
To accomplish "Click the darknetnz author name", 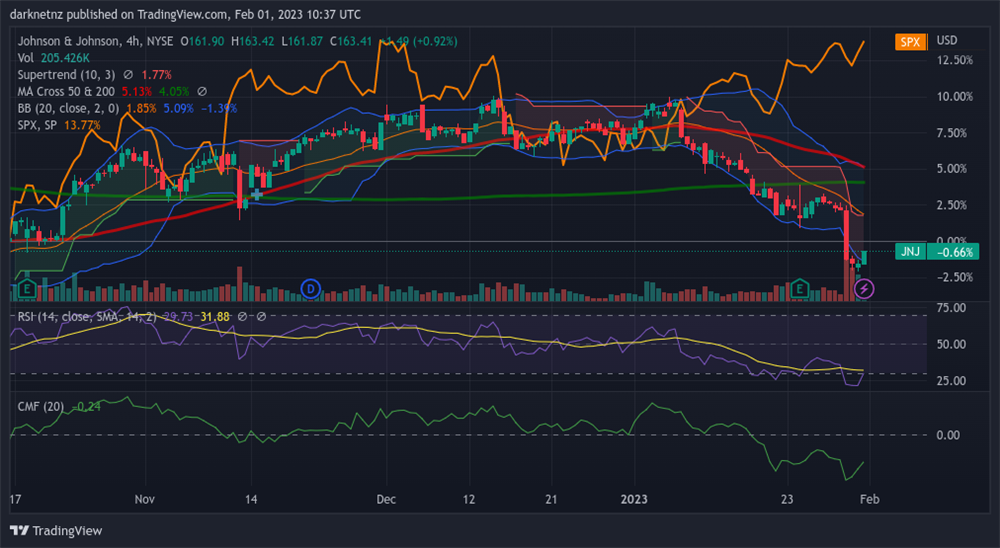I will coord(38,14).
